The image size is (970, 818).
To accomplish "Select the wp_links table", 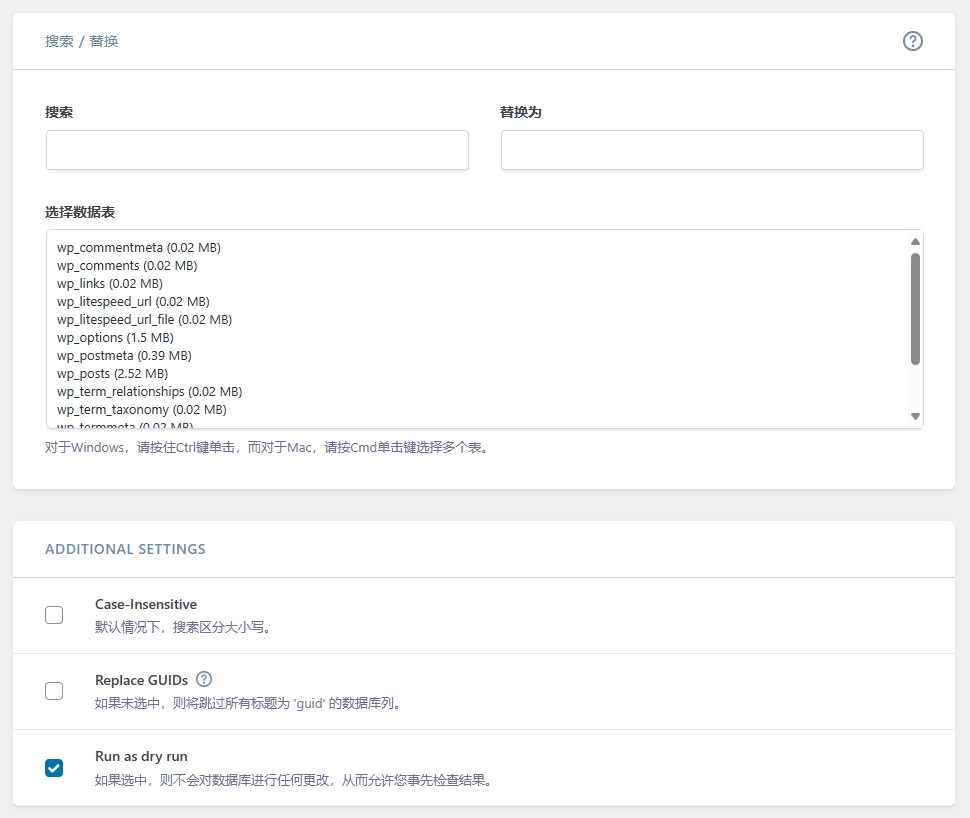I will [x=103, y=283].
